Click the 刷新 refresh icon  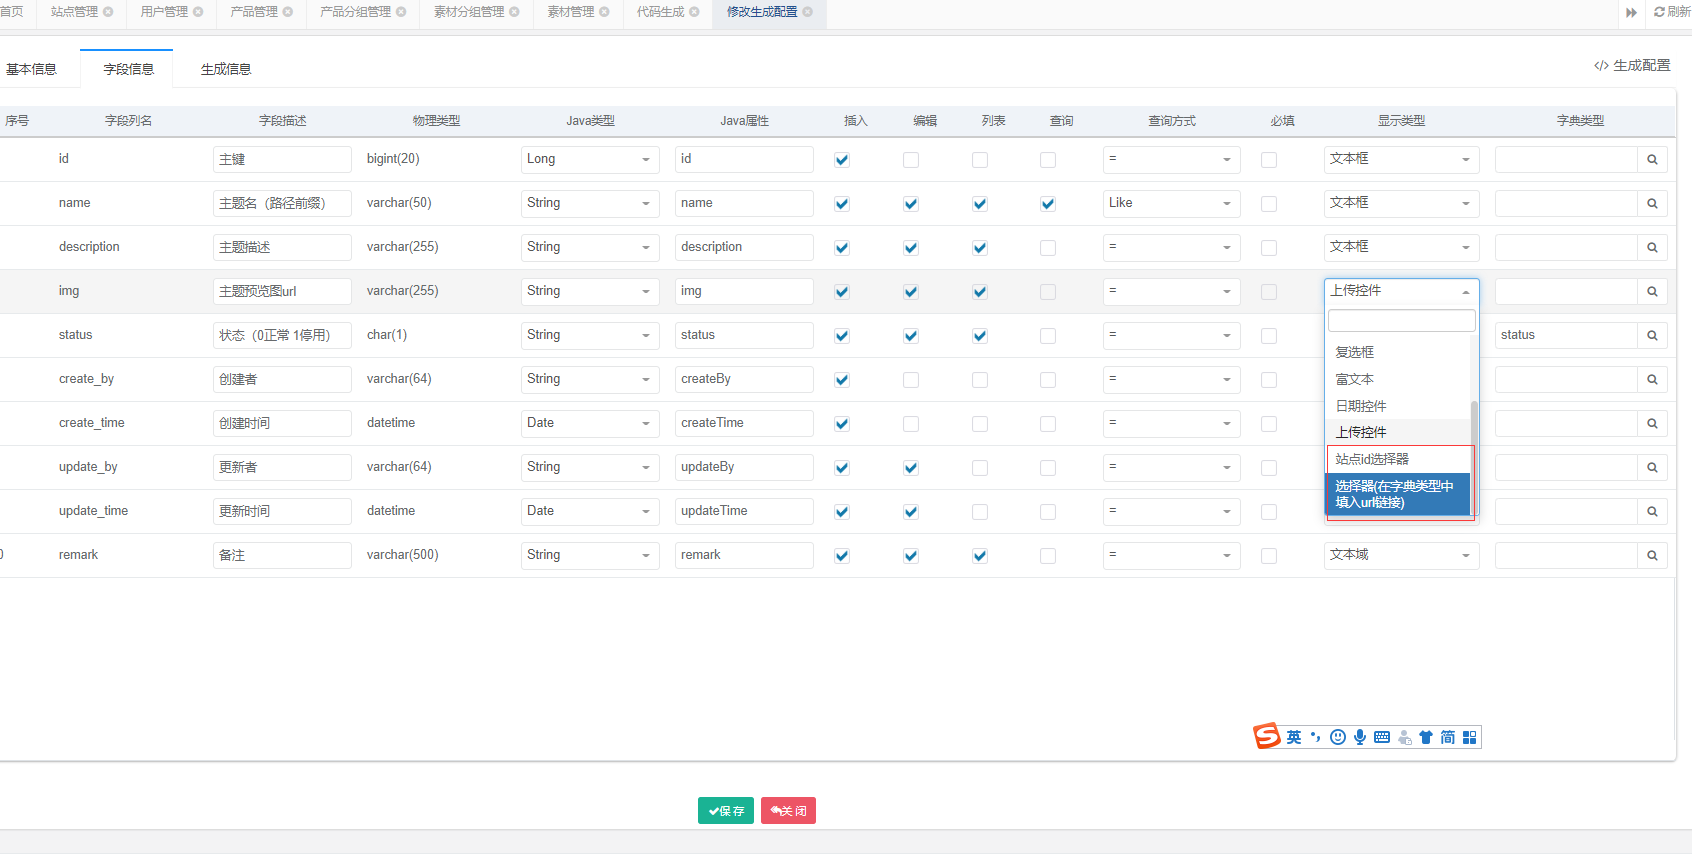point(1659,12)
